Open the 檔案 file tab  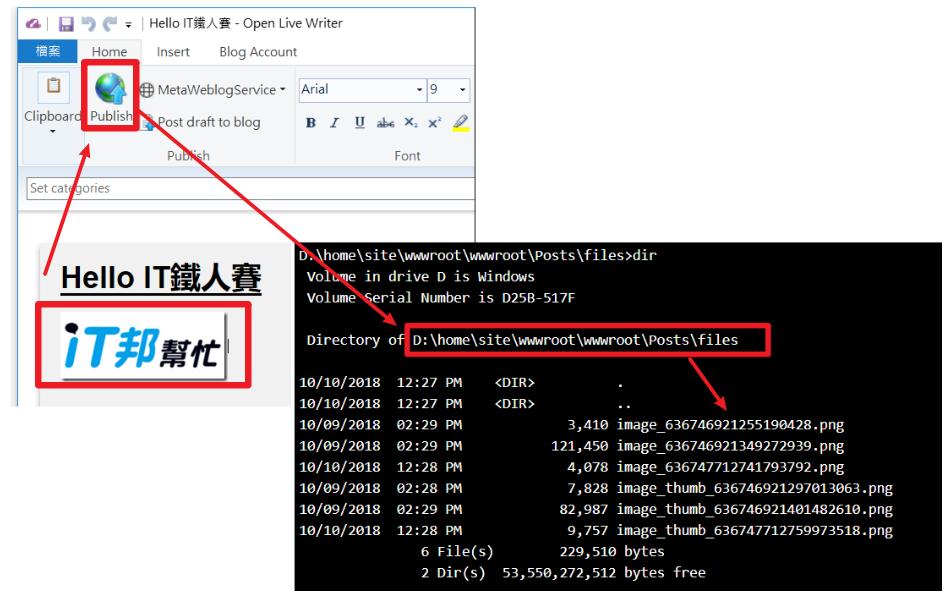pyautogui.click(x=47, y=52)
